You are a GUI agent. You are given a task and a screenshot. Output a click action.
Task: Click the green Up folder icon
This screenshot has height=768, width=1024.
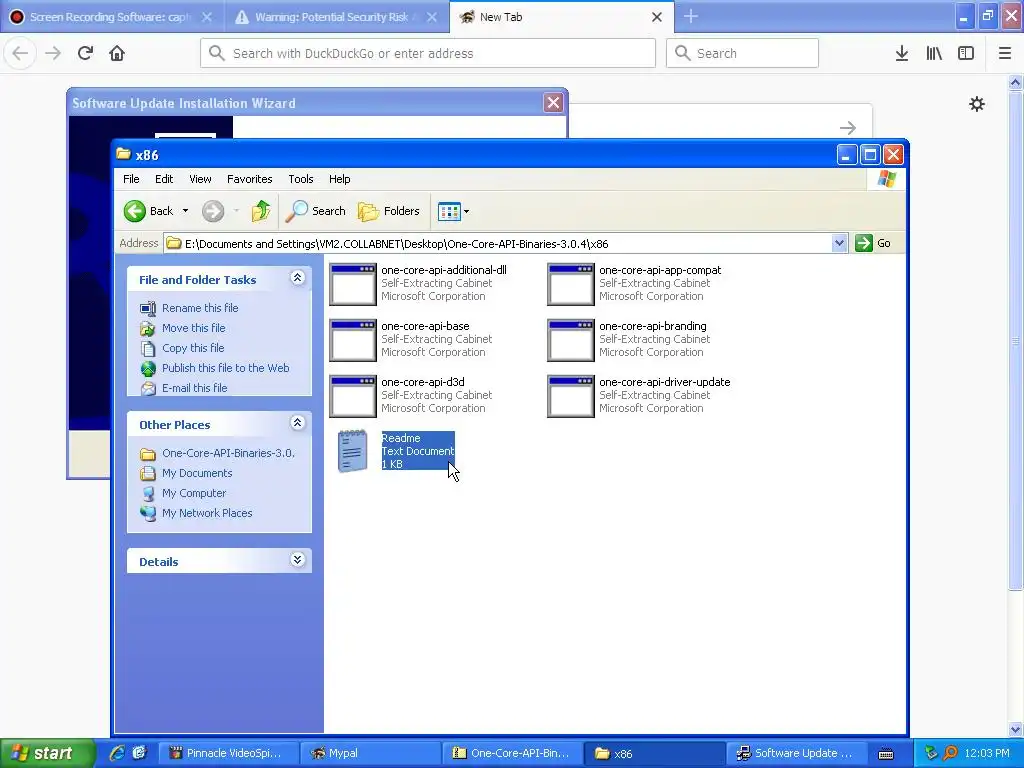(261, 211)
